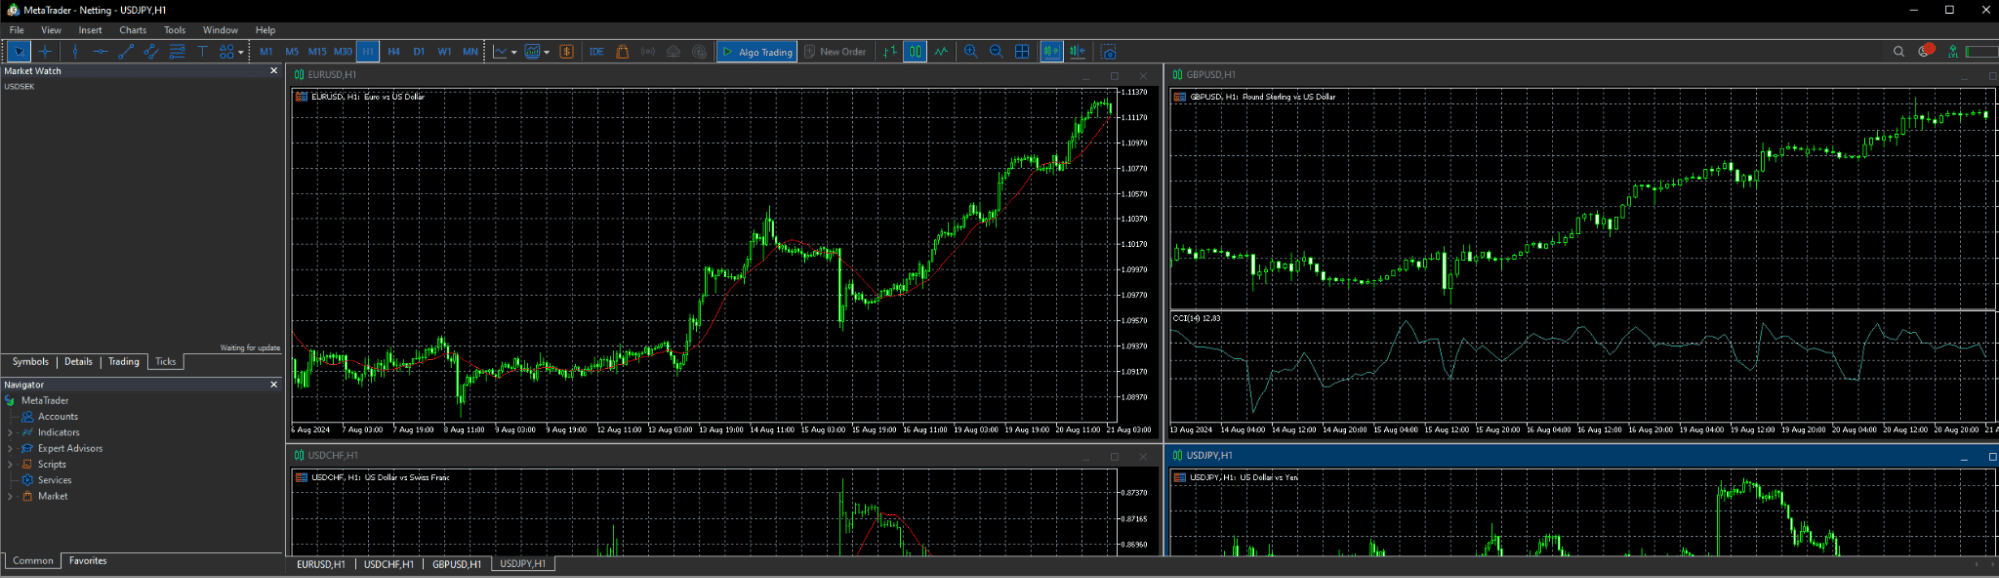
Task: Switch to the GBPUSD,H1 chart tab
Action: [456, 564]
